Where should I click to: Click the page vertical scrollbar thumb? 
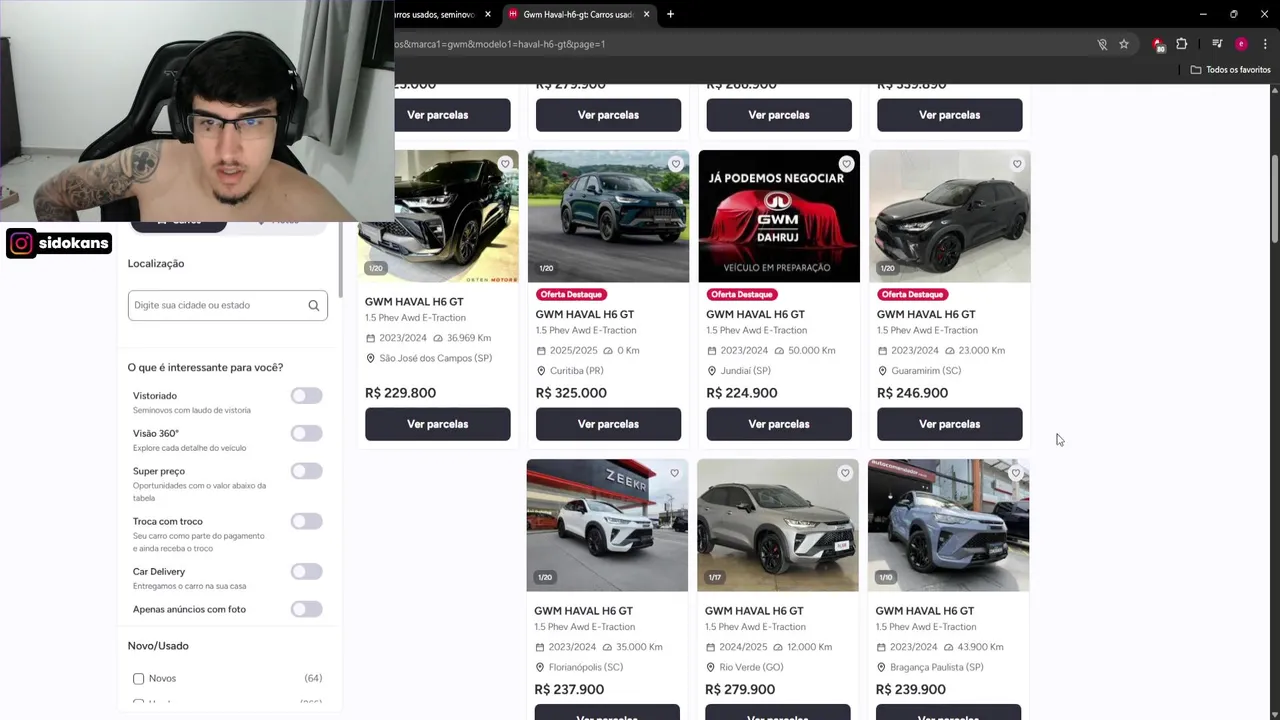click(1274, 198)
